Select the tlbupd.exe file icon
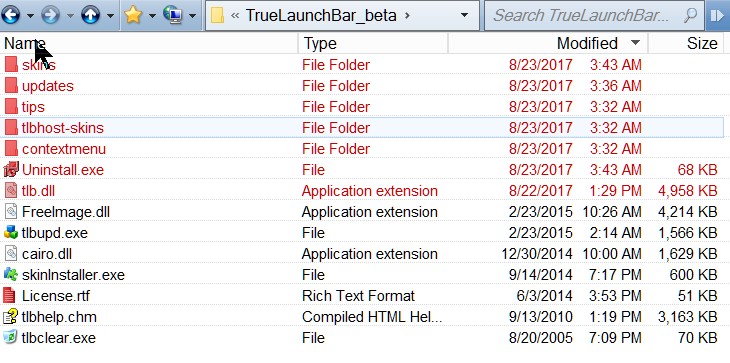Viewport: 730px width, 363px height. (x=10, y=233)
